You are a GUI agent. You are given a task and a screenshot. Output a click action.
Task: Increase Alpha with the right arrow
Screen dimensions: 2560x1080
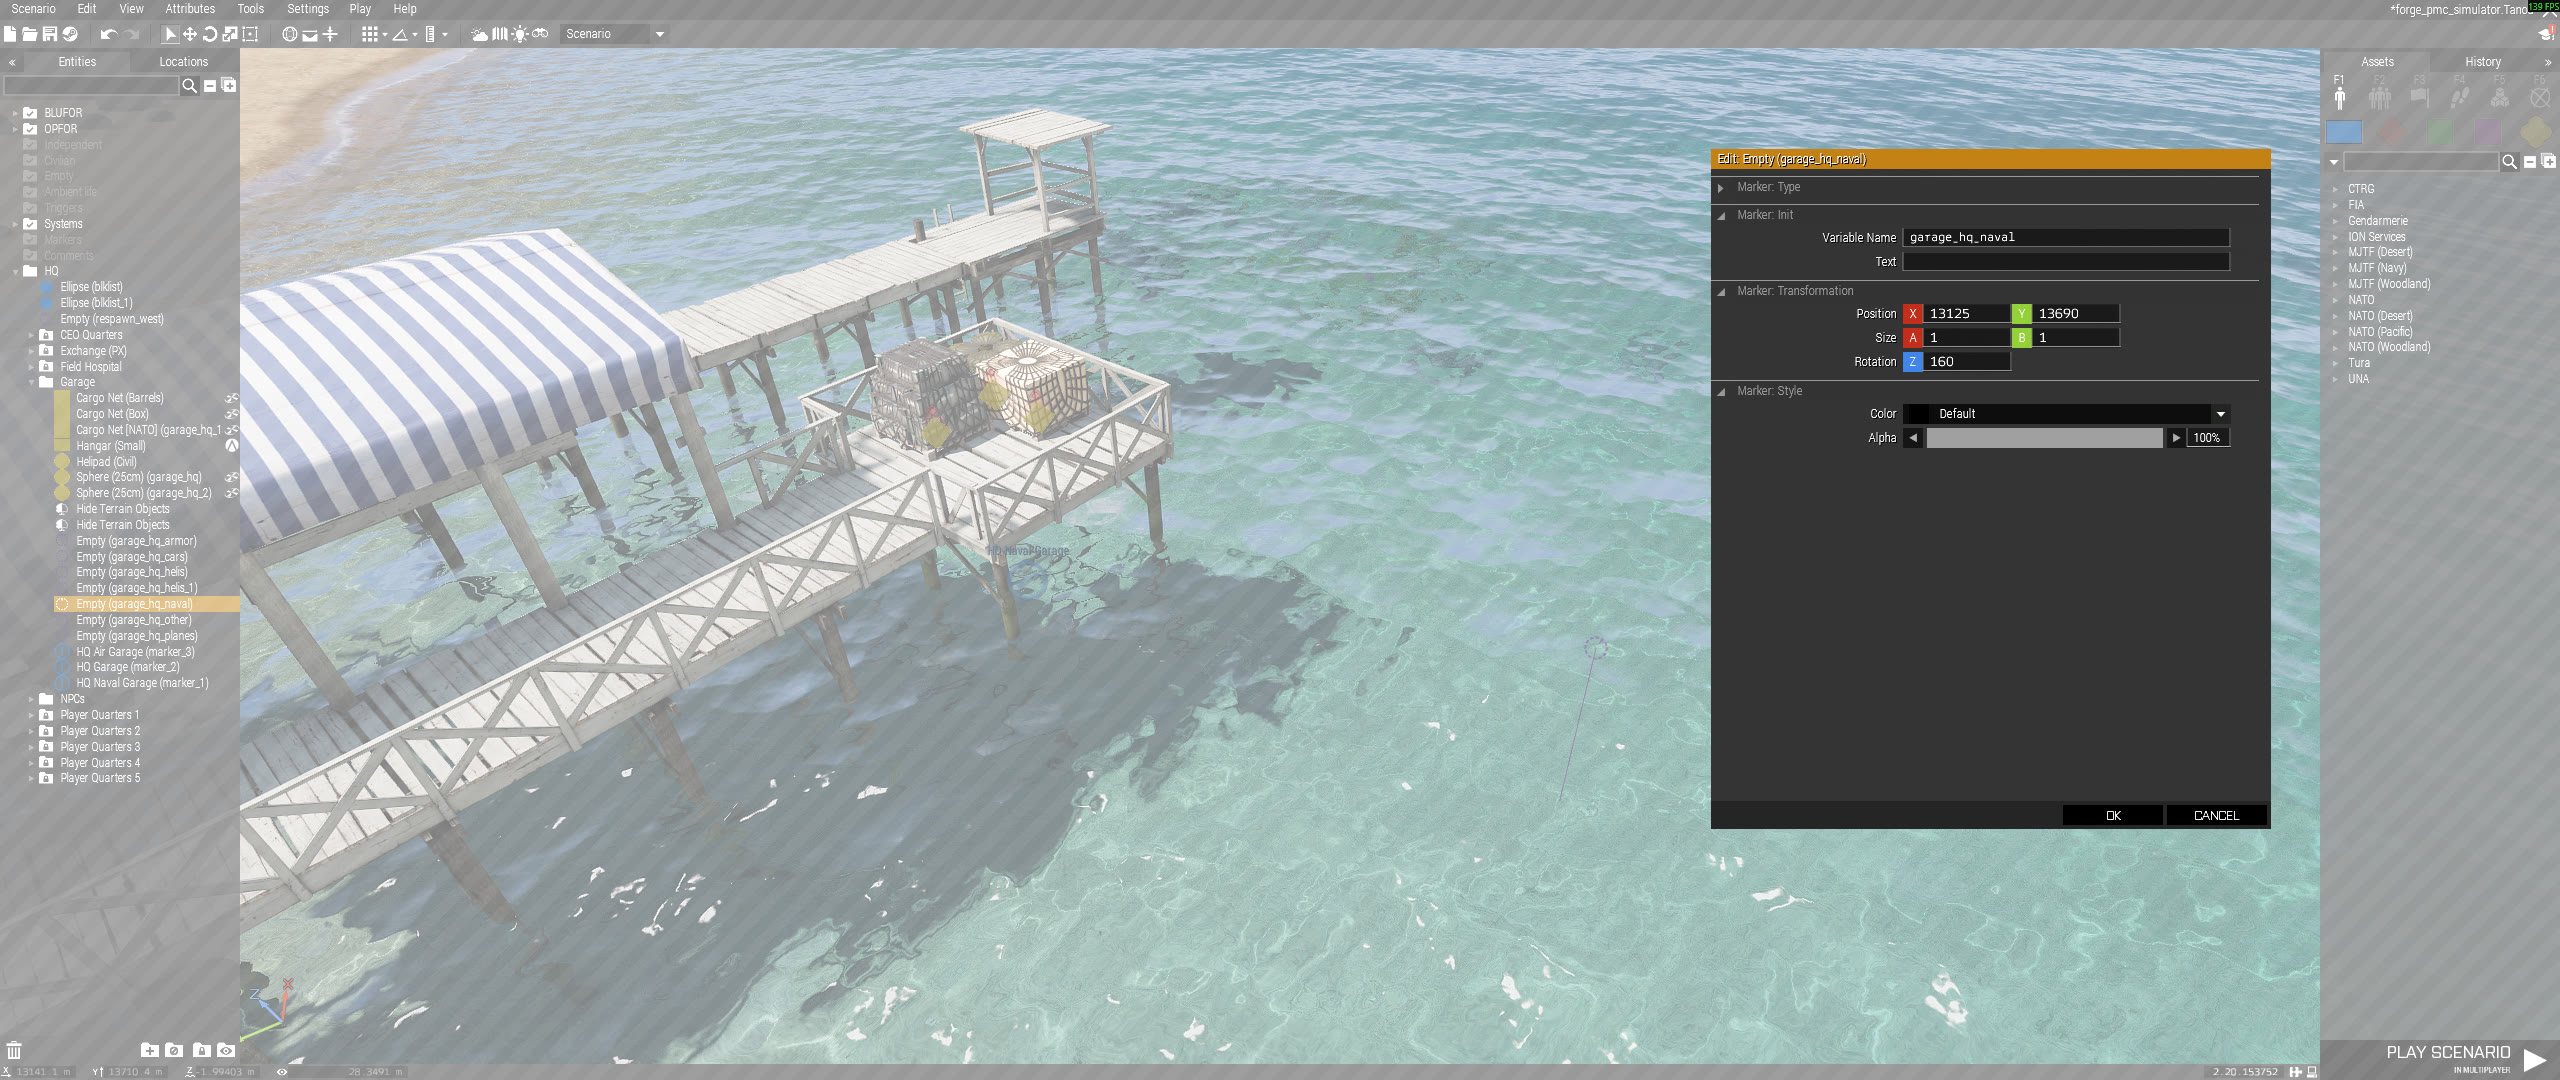click(2176, 438)
